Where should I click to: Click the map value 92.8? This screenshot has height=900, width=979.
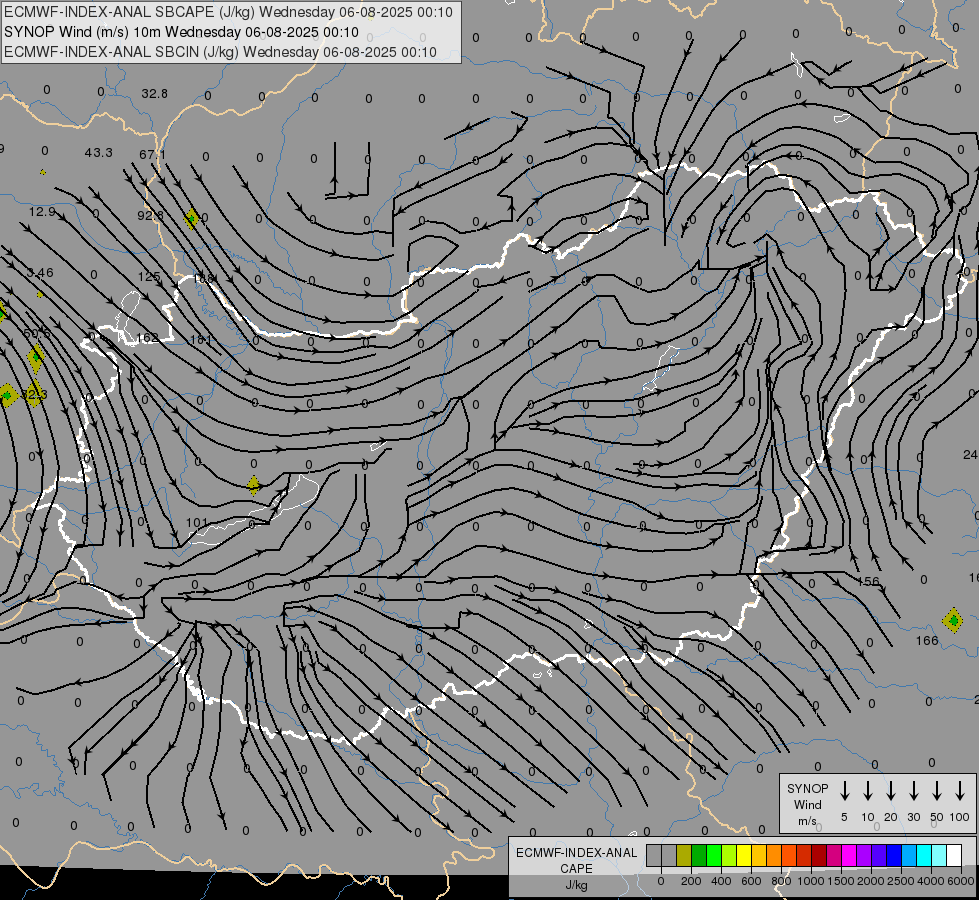tap(150, 215)
